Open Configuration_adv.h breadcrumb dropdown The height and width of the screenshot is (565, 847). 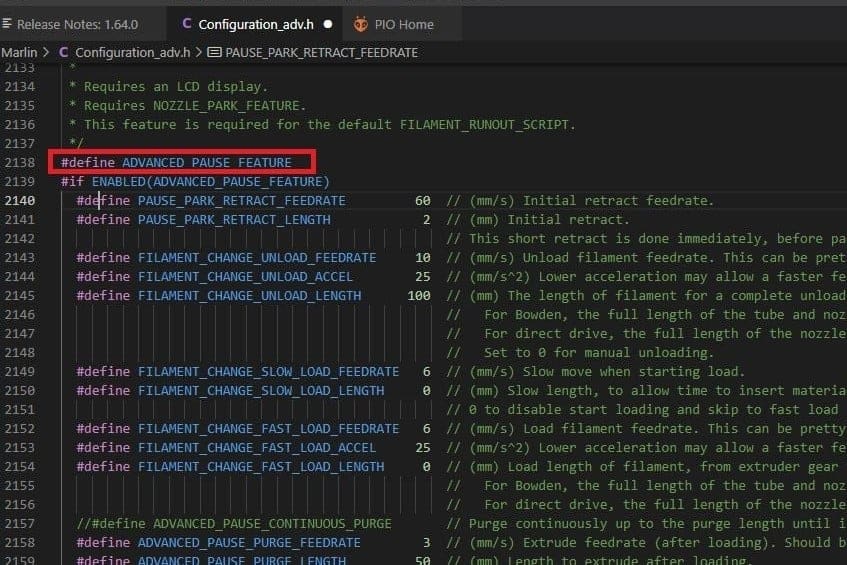click(132, 52)
